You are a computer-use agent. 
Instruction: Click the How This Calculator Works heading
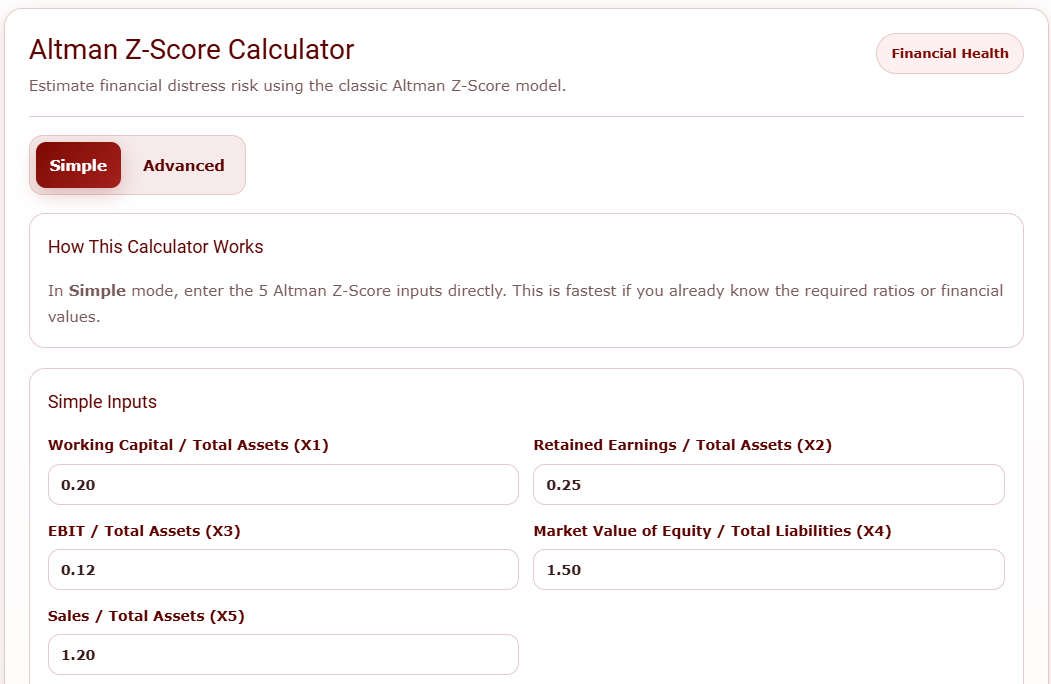[155, 247]
